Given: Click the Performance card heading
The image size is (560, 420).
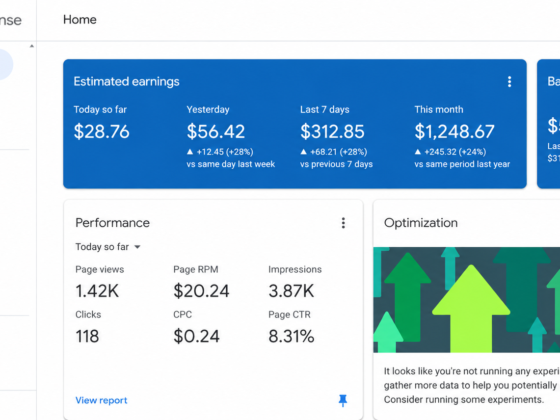Looking at the screenshot, I should [112, 223].
